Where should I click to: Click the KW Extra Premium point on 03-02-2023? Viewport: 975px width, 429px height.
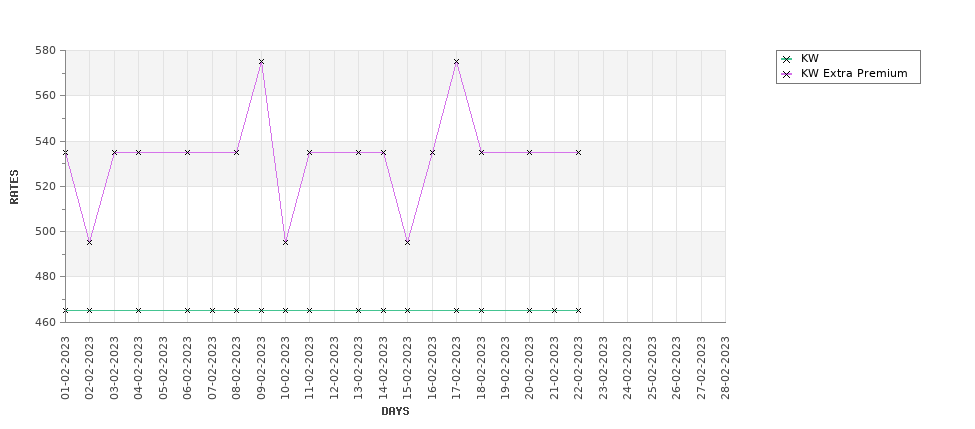114,152
